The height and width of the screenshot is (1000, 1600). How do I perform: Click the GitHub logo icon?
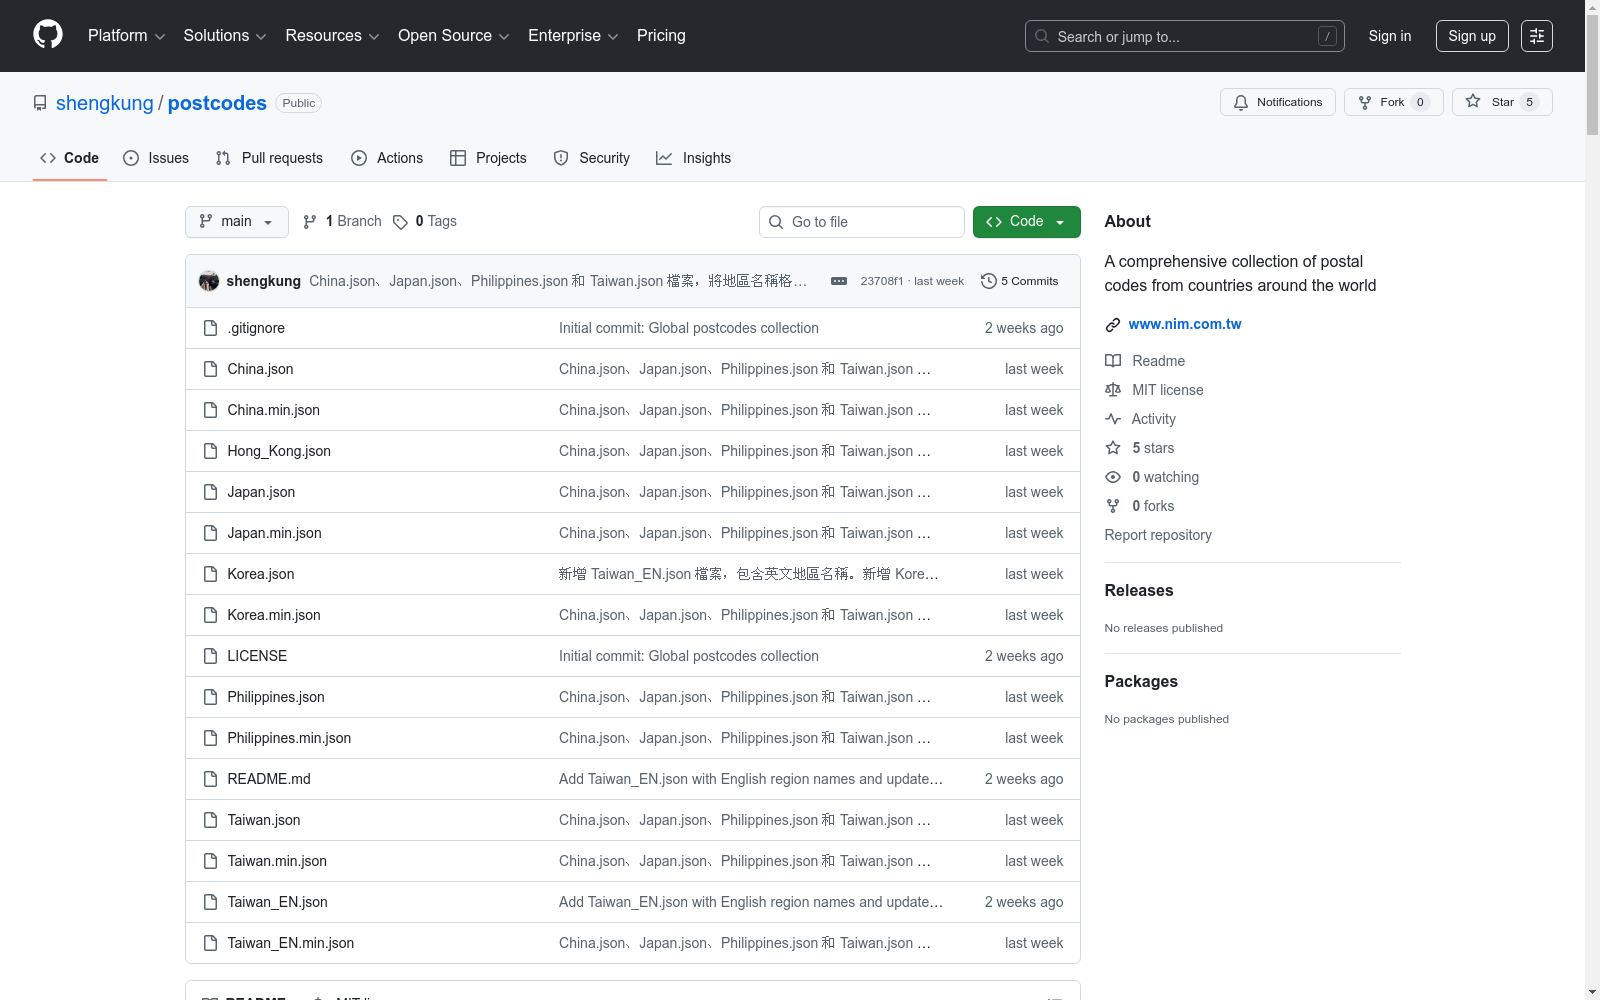pyautogui.click(x=48, y=35)
